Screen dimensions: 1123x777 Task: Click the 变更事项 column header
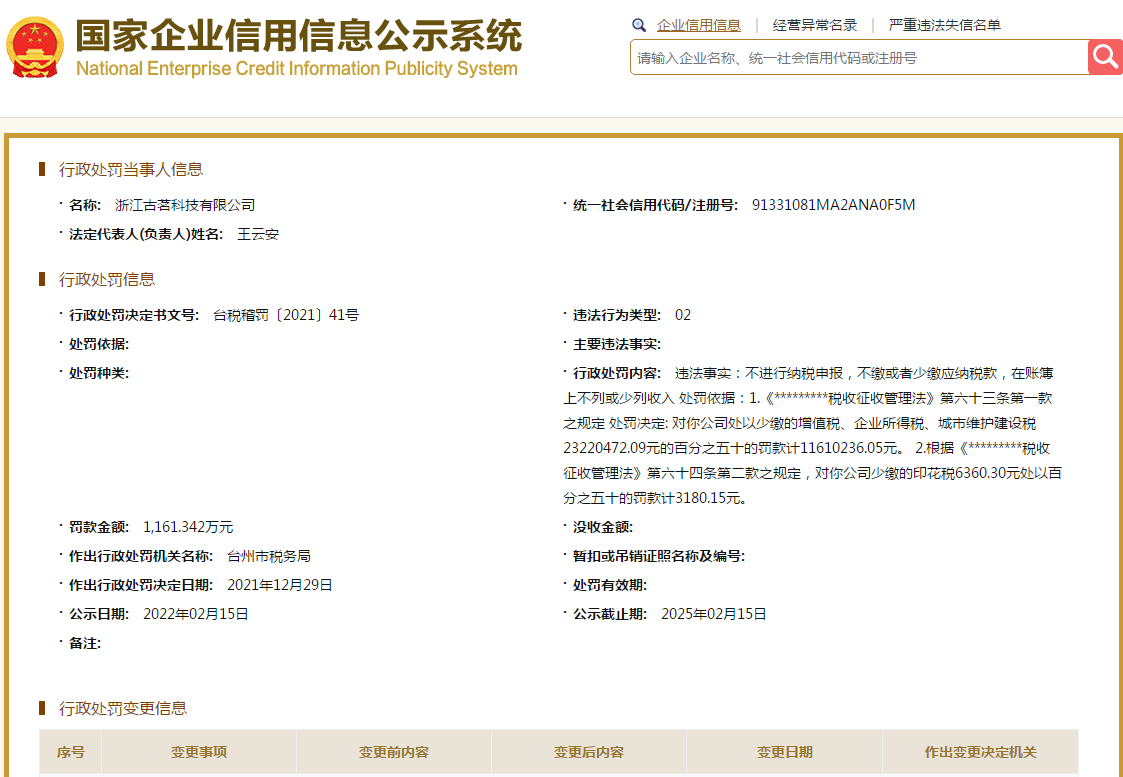[x=200, y=752]
